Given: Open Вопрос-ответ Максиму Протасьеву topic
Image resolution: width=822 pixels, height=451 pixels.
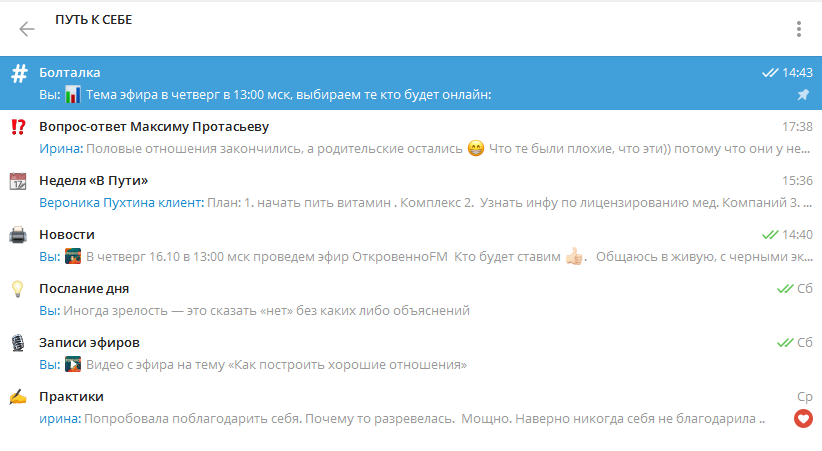Looking at the screenshot, I should tap(154, 127).
